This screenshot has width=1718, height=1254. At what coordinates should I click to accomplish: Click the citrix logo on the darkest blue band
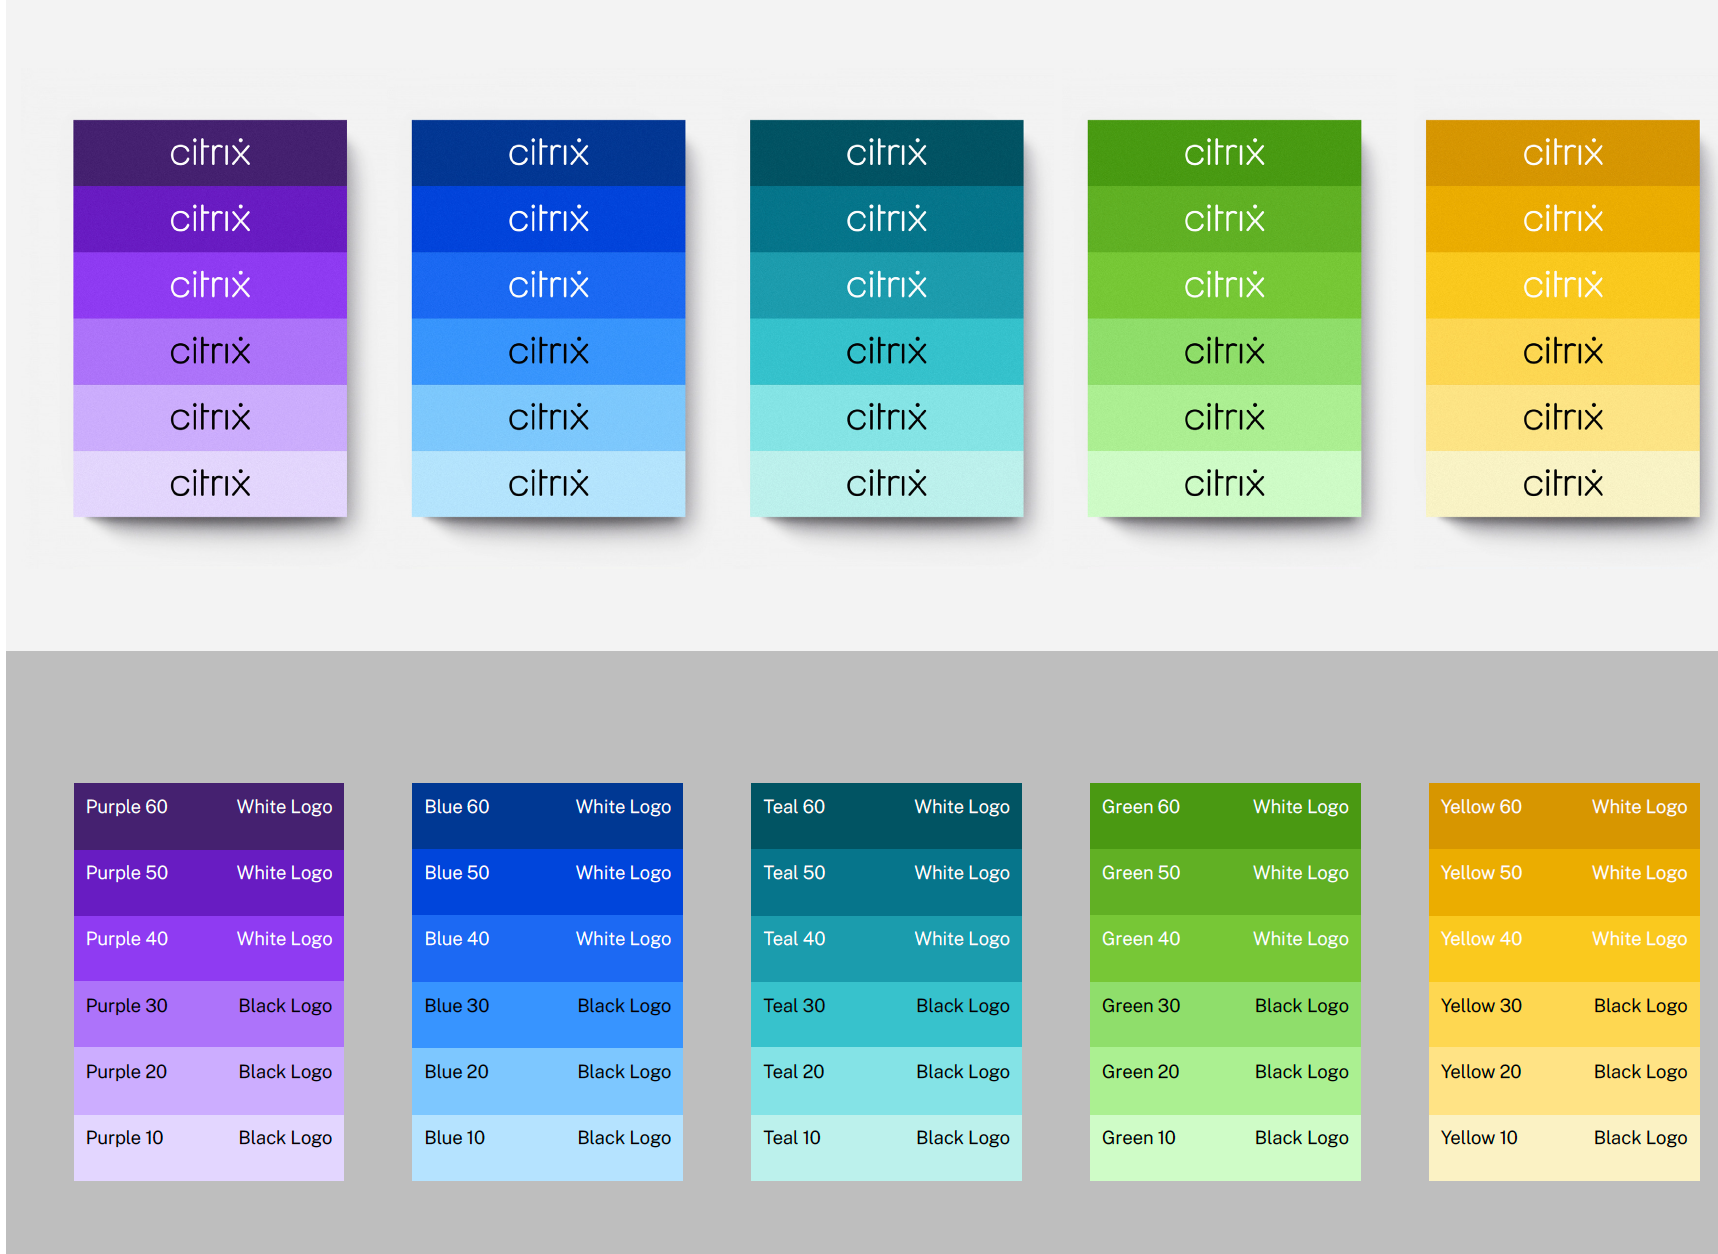click(x=548, y=153)
